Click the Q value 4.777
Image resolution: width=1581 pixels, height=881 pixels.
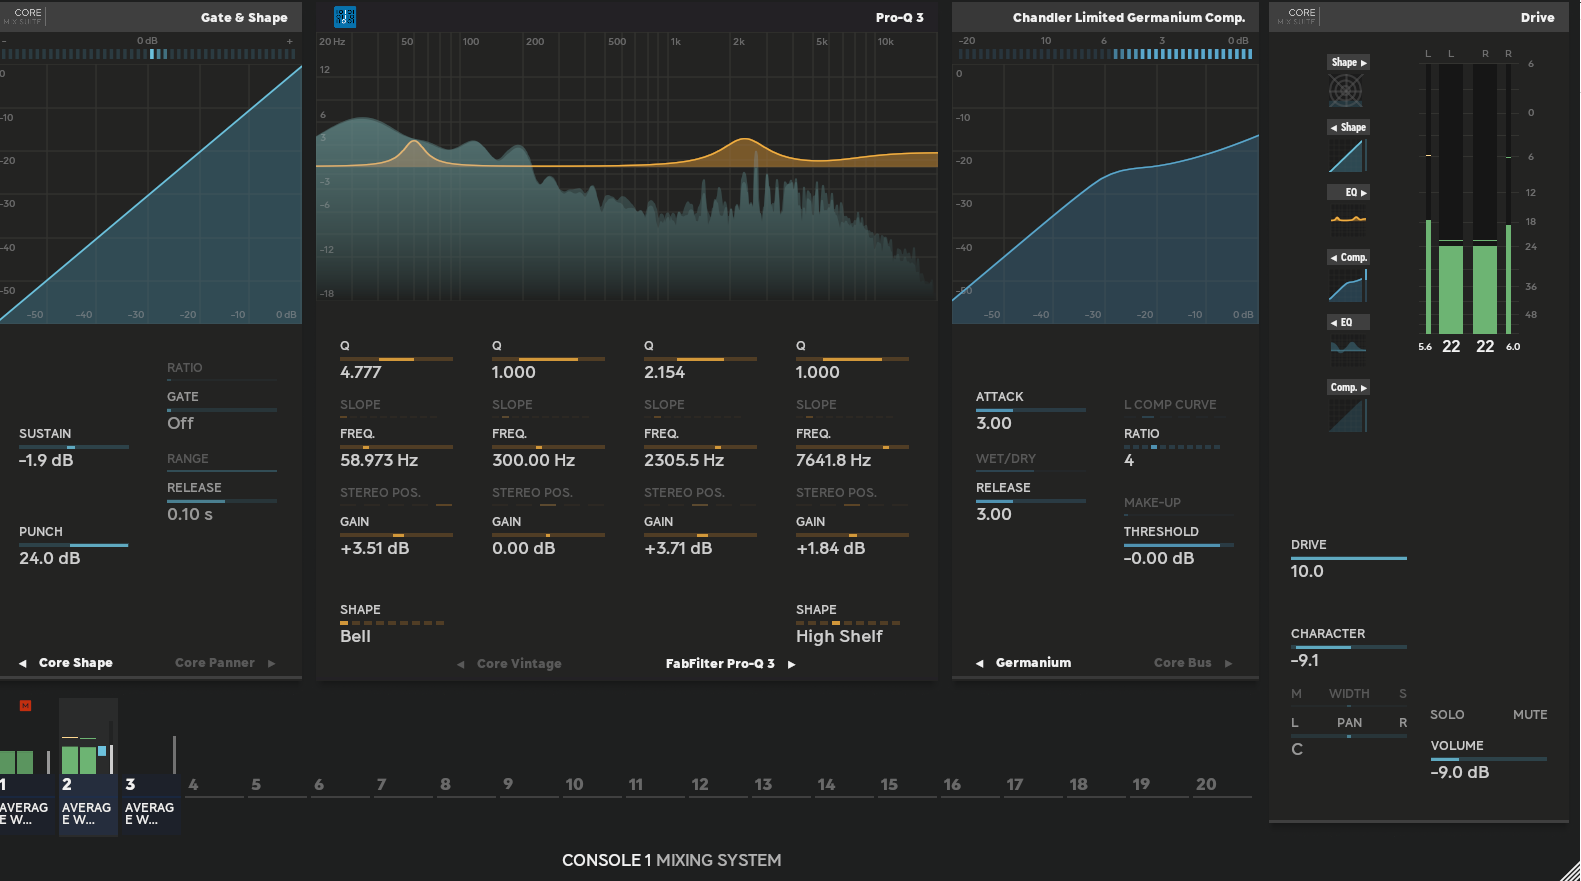coord(361,372)
